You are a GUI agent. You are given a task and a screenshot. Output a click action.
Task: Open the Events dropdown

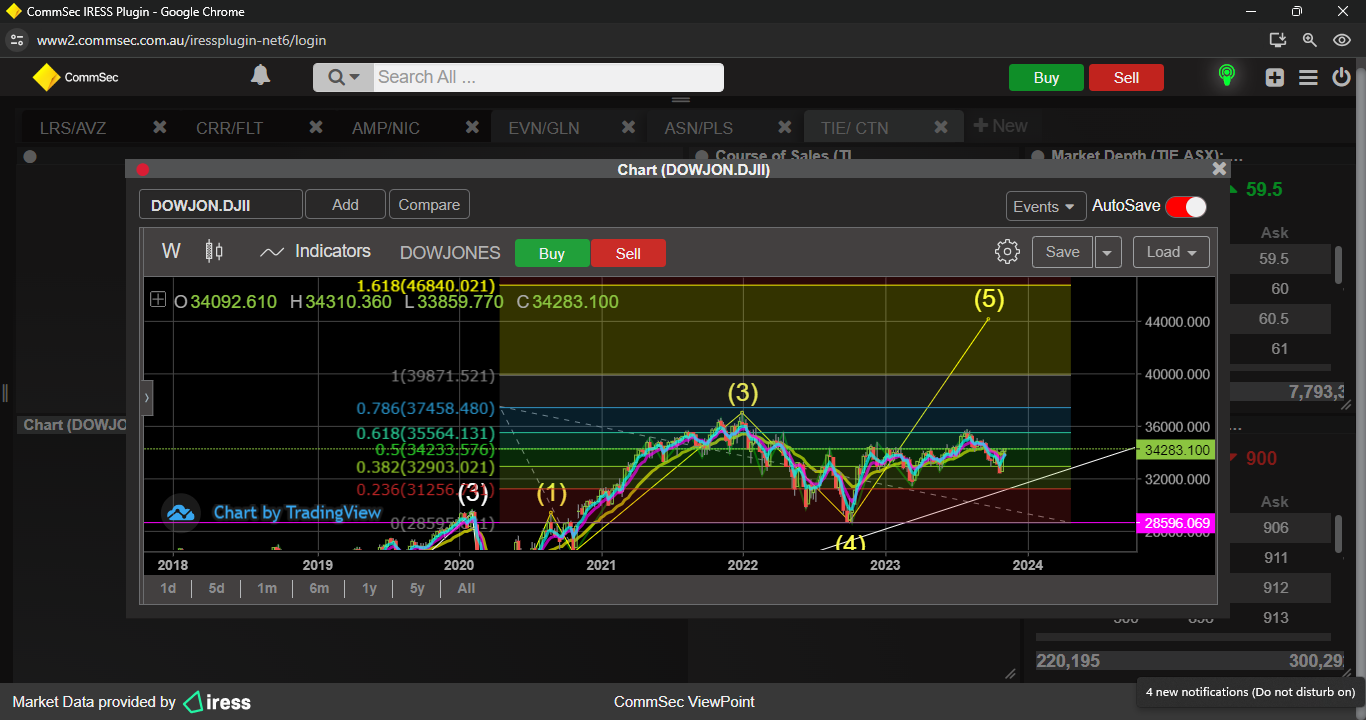1046,206
